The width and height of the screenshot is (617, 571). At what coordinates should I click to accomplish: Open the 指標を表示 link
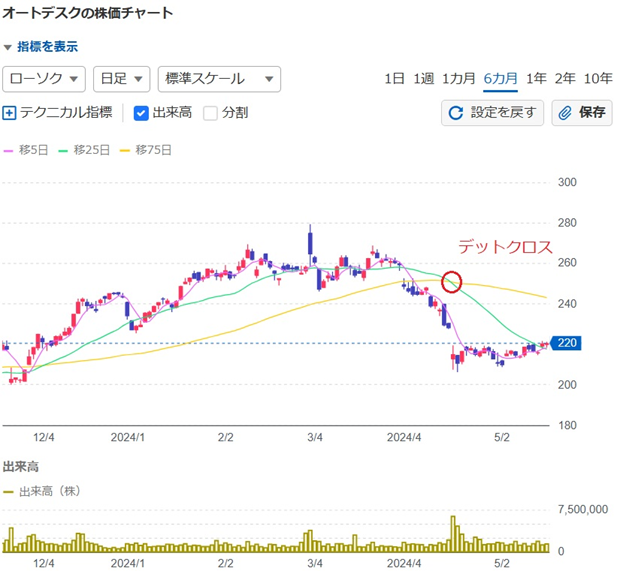(x=47, y=47)
